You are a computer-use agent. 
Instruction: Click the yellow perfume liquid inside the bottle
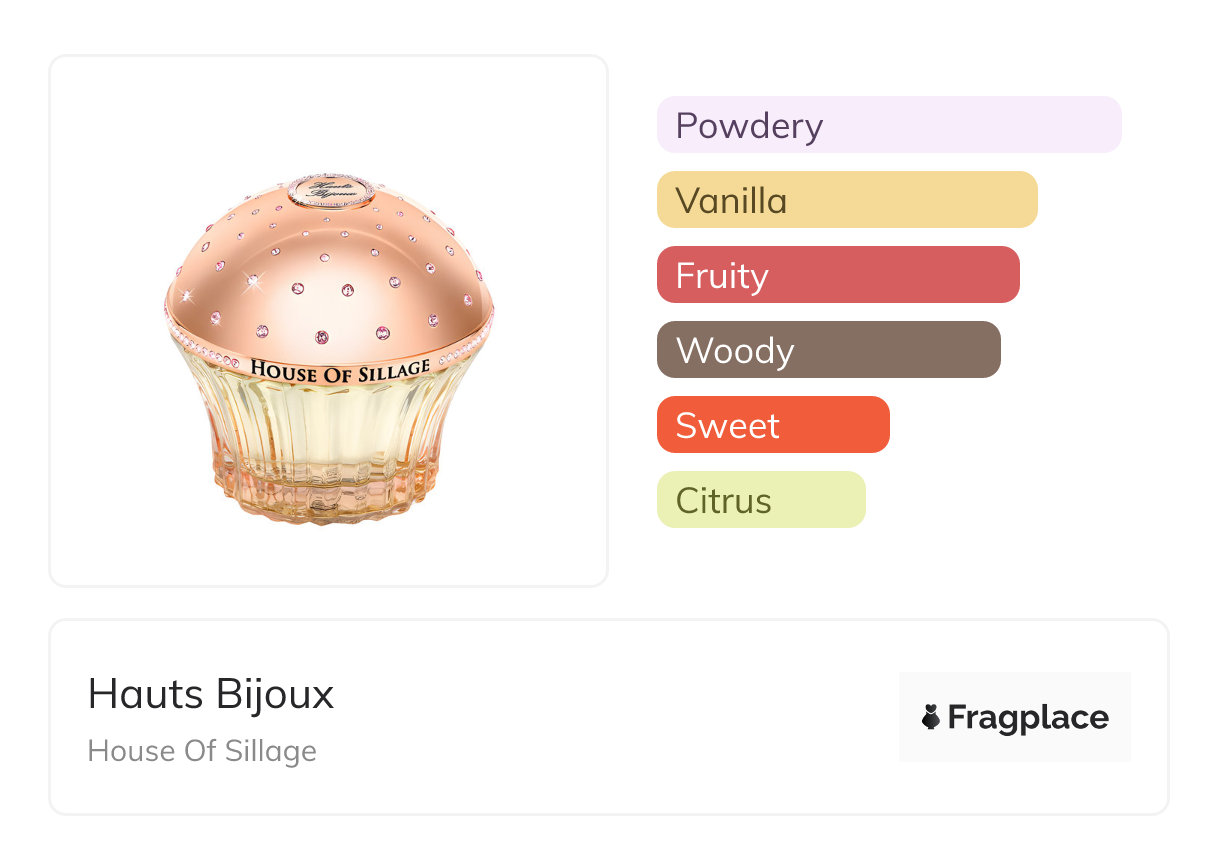coord(330,430)
